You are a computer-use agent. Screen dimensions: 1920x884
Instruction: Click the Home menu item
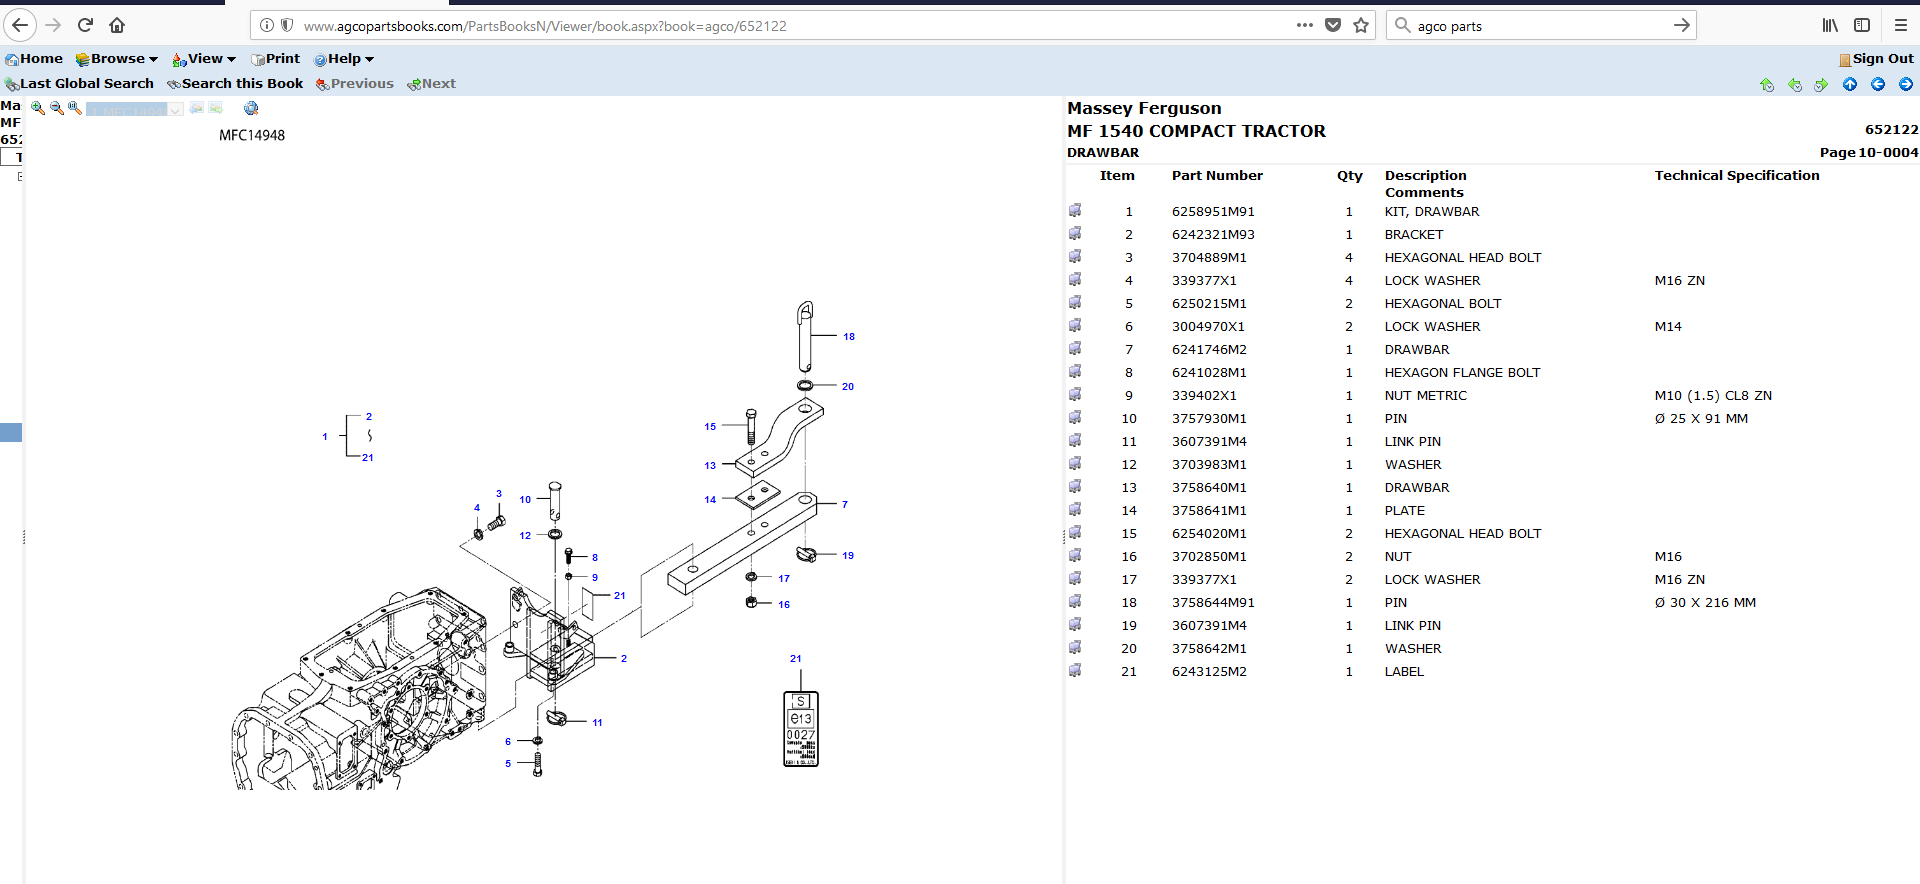point(34,59)
